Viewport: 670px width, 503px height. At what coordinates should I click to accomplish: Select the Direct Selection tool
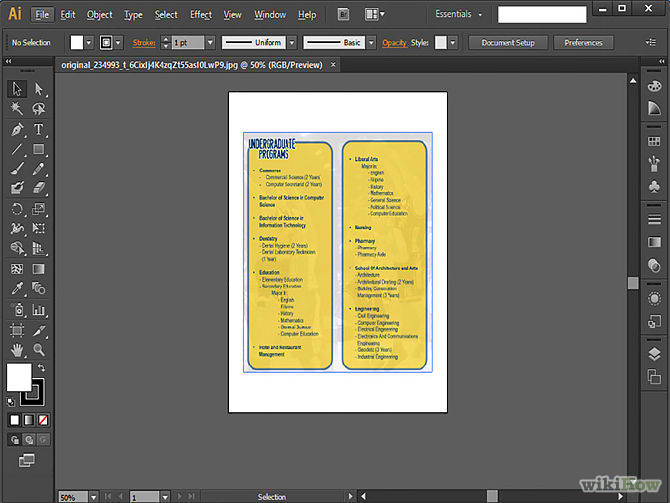(38, 89)
